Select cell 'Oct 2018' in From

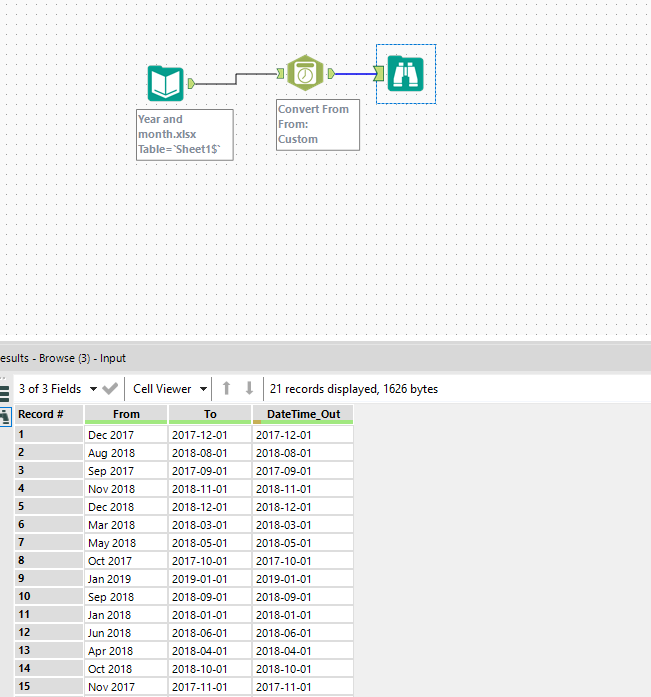126,669
